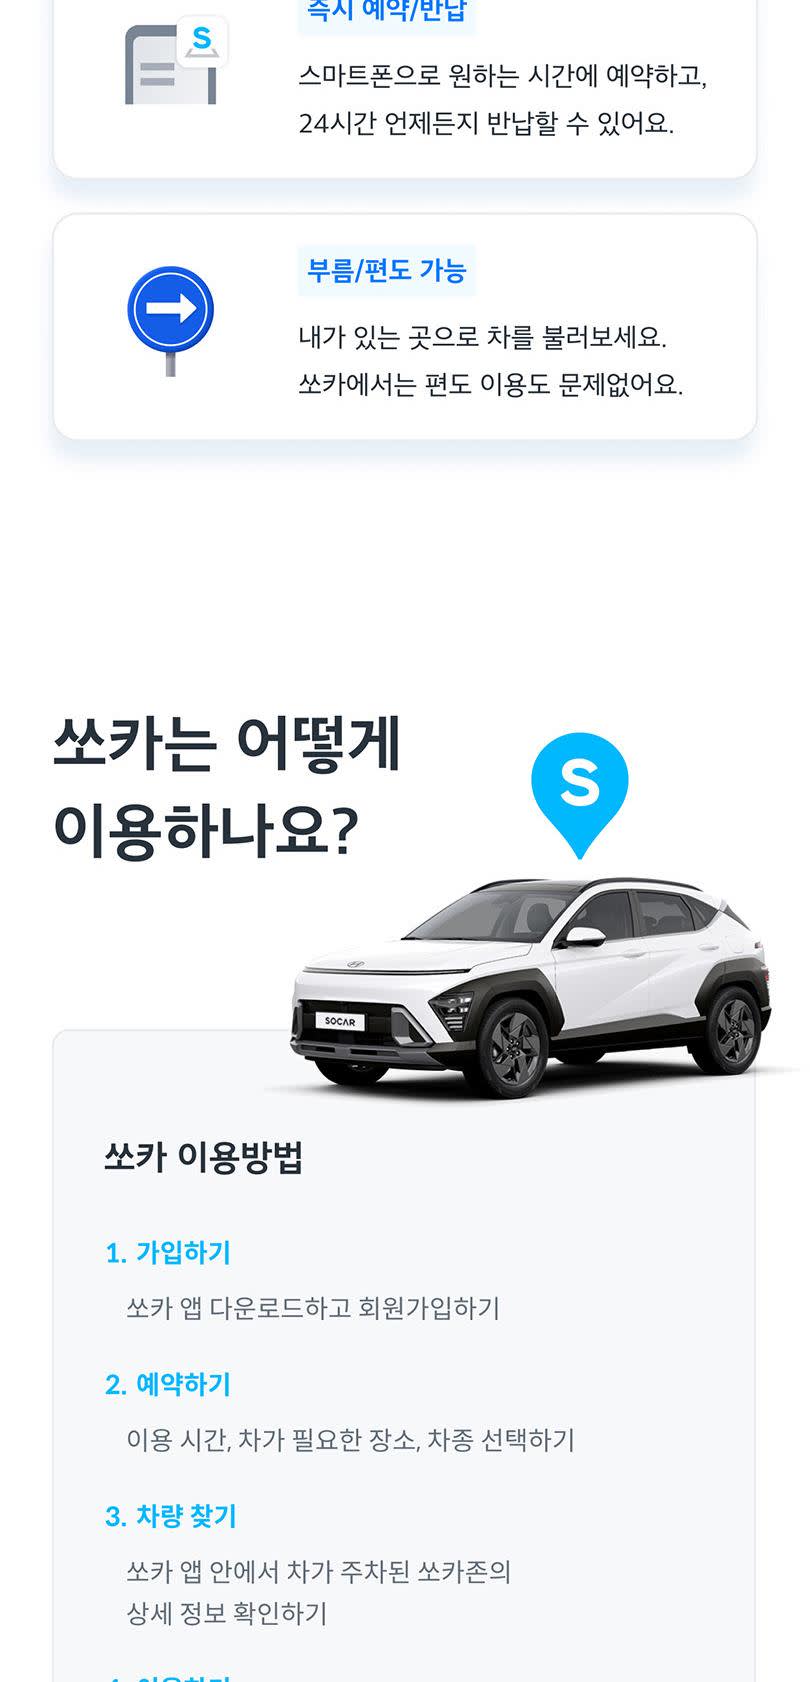Select the 즉시 예약/반납 label
The image size is (810, 1682).
tap(386, 12)
